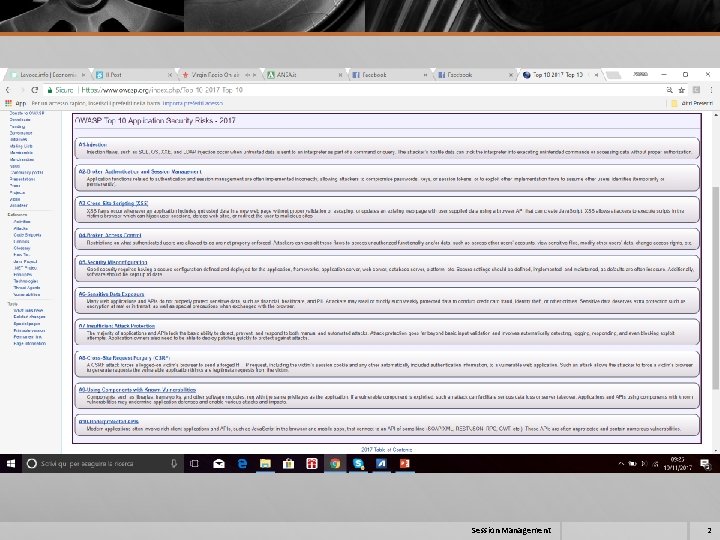The width and height of the screenshot is (720, 540).
Task: Click the Cortana search box
Action: [x=102, y=464]
